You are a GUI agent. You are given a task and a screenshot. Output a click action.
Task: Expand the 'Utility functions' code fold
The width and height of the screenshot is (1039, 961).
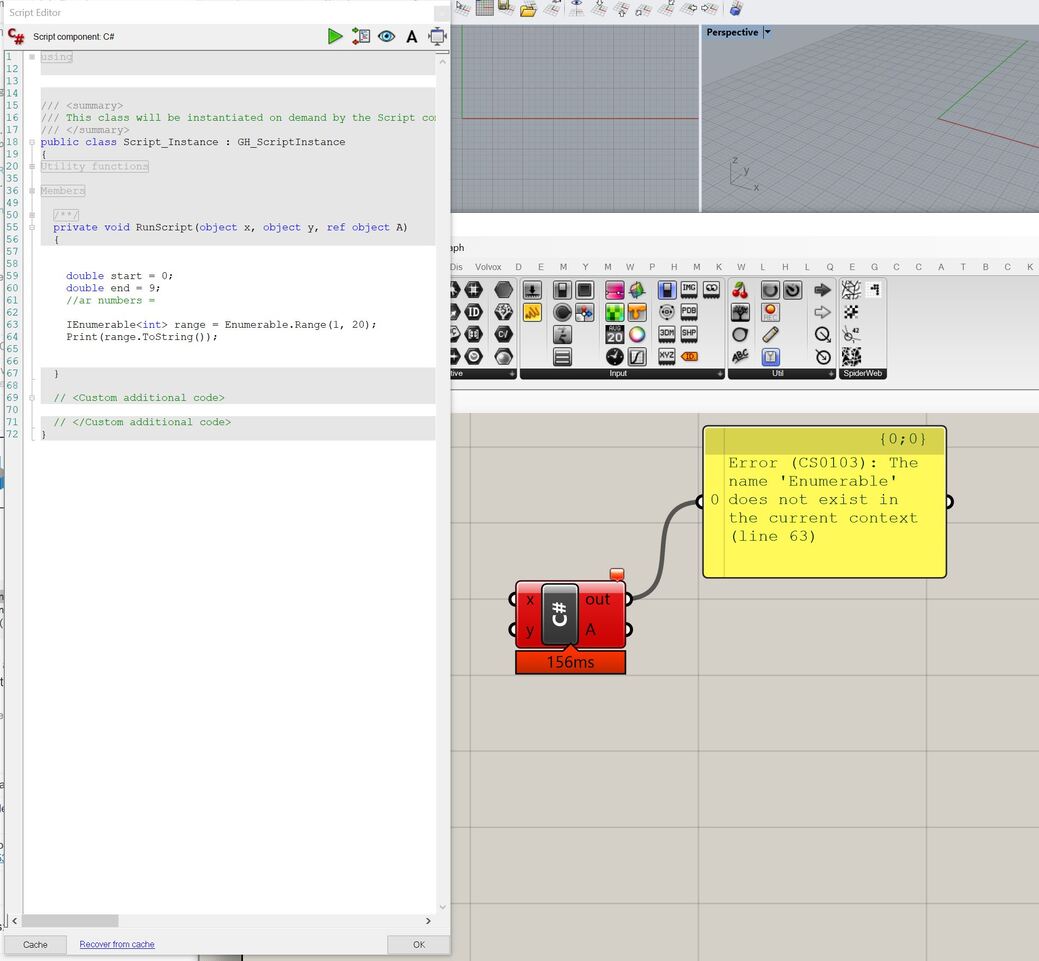(32, 166)
